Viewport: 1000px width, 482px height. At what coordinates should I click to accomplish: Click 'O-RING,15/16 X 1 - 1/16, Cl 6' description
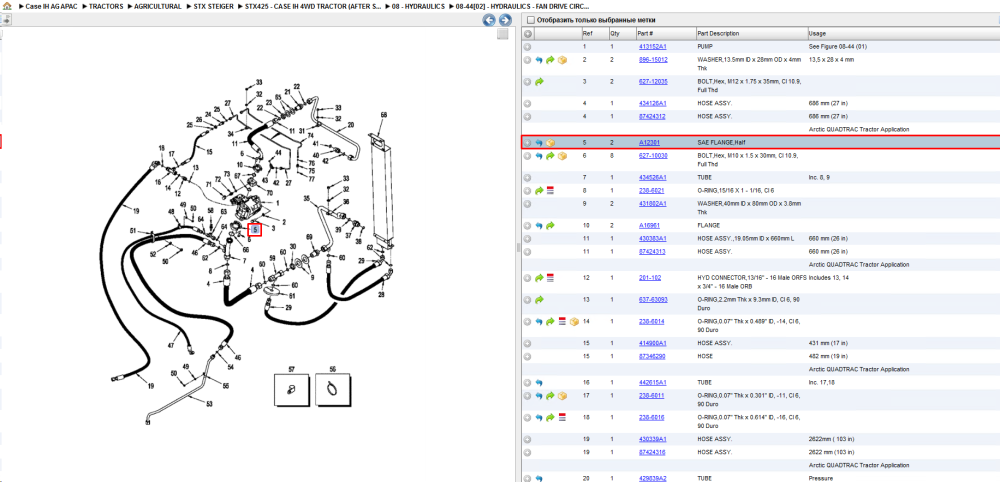[x=735, y=190]
